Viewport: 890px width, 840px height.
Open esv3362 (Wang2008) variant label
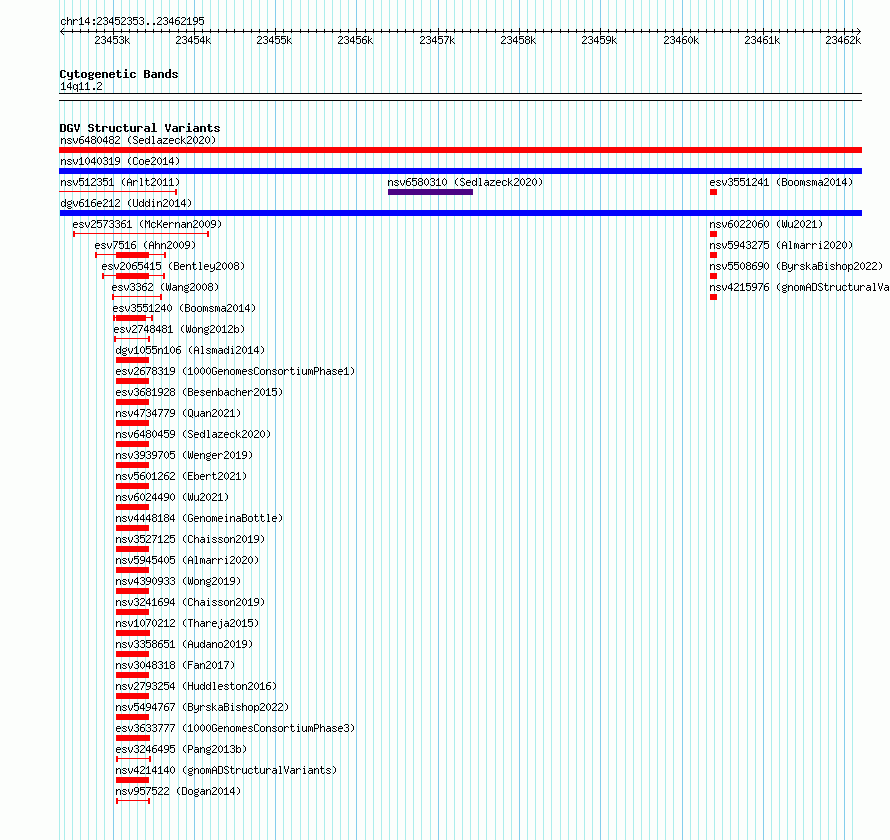165,287
